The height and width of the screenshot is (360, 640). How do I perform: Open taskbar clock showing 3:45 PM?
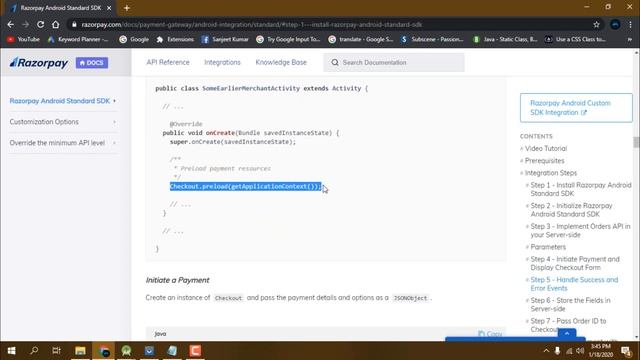click(x=601, y=351)
